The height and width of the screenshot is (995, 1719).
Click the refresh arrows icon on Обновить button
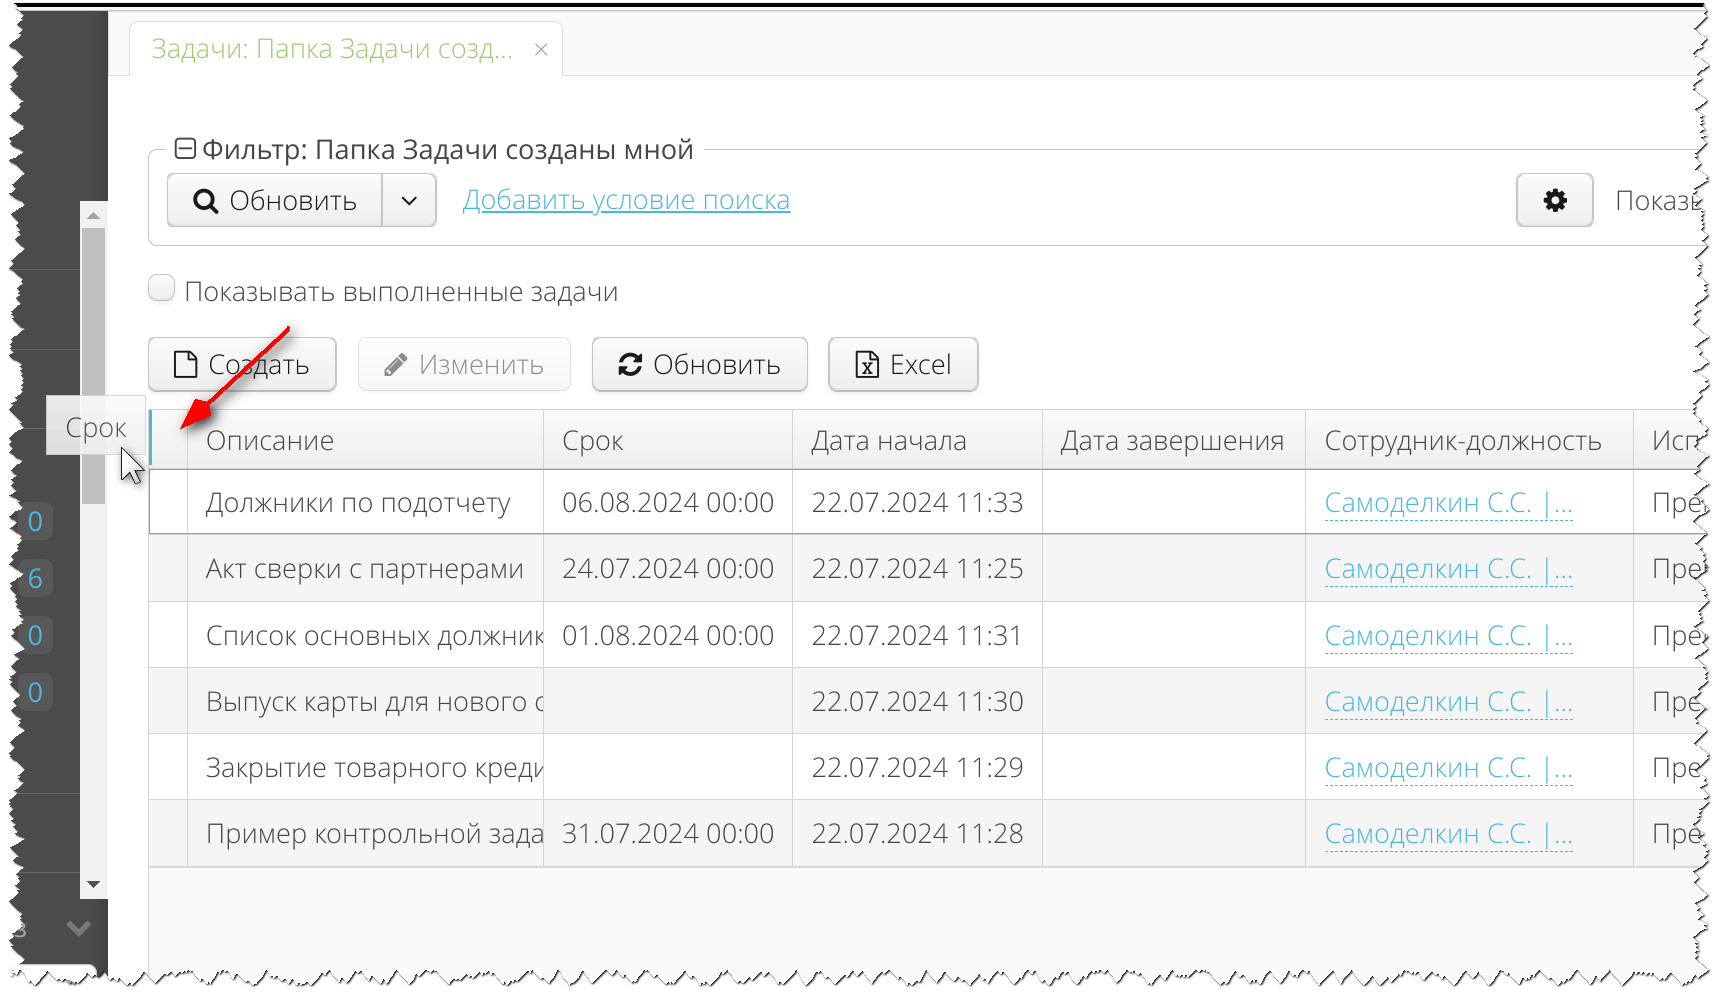click(x=629, y=364)
